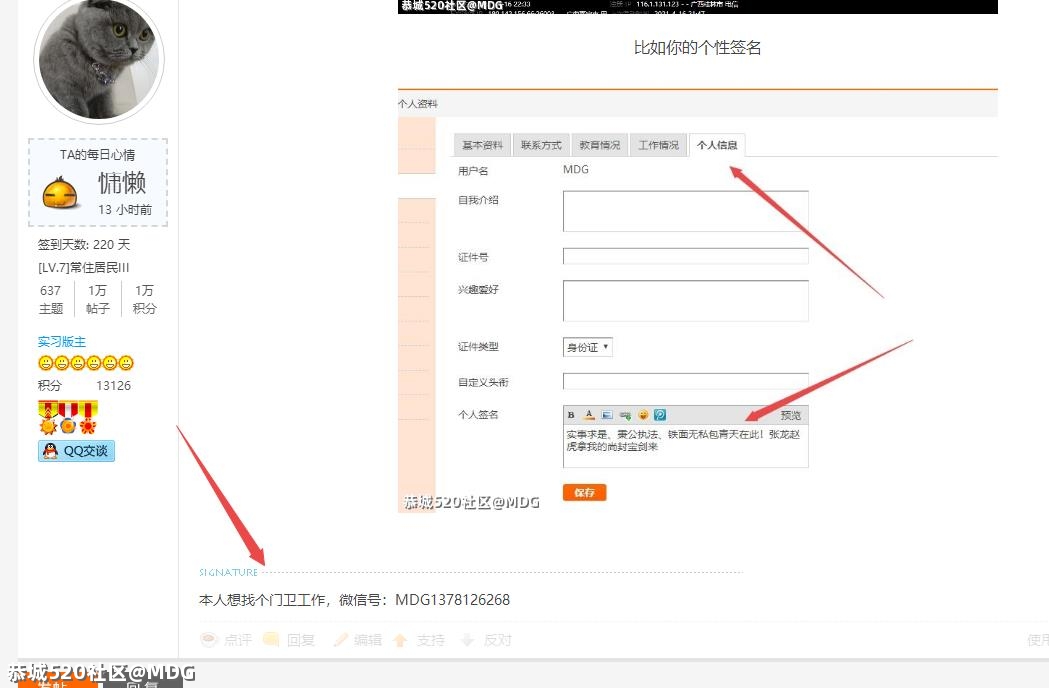Click the 个人签名 text box content
The image size is (1049, 688).
(x=686, y=445)
